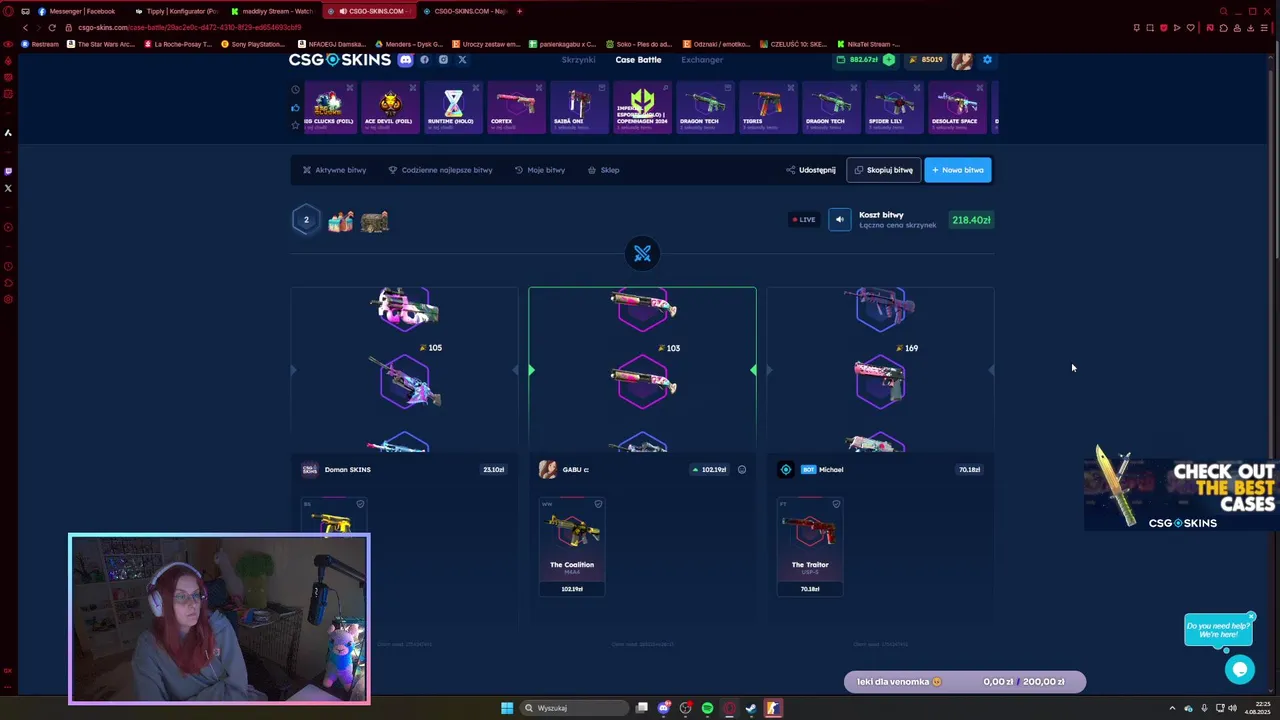Click the LIVE indicator badge
This screenshot has height=720, width=1280.
pyautogui.click(x=804, y=220)
